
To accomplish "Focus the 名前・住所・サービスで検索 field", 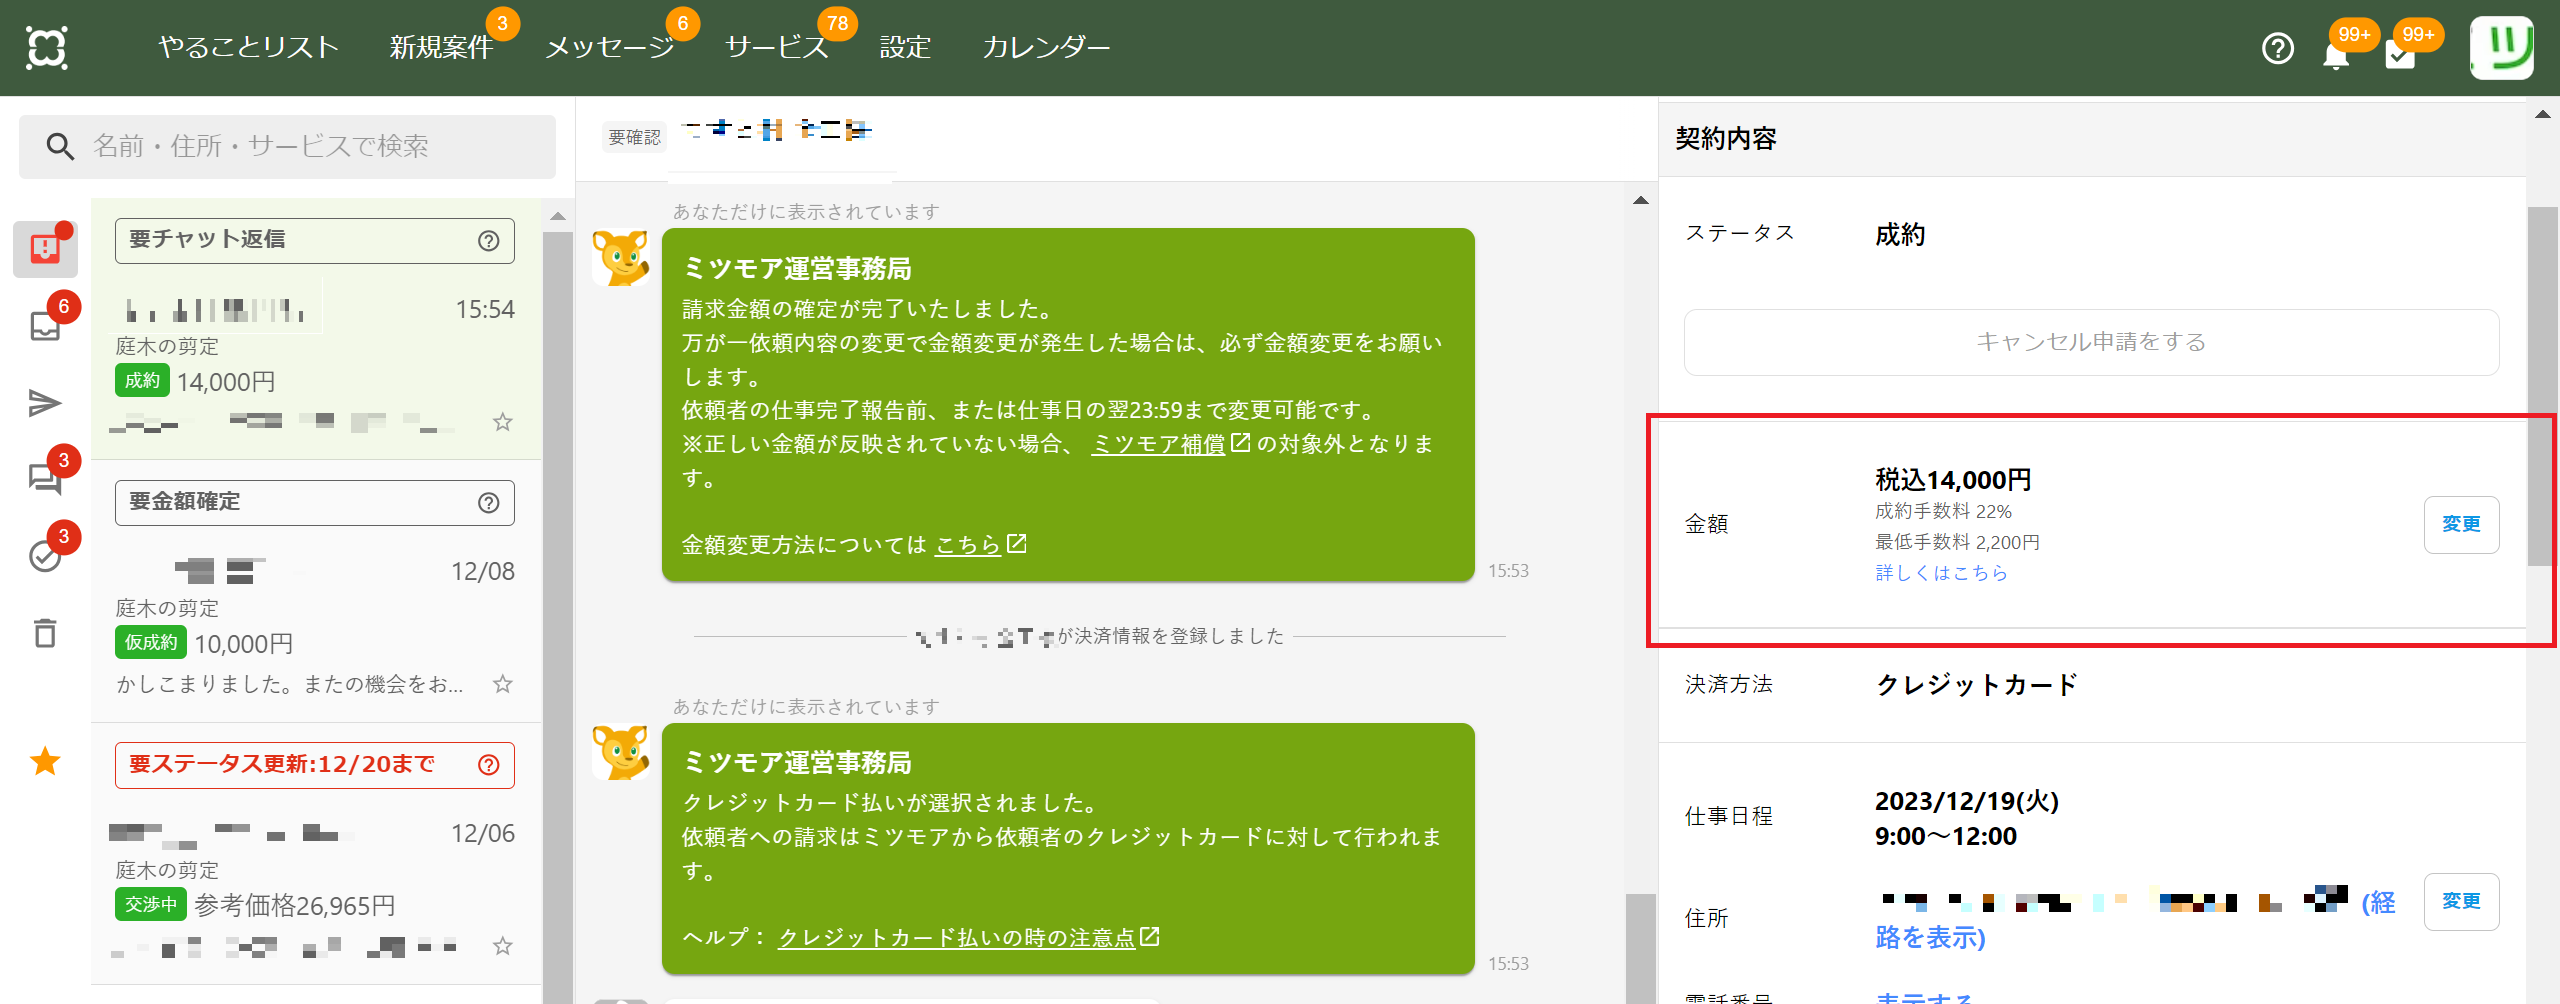I will click(287, 147).
